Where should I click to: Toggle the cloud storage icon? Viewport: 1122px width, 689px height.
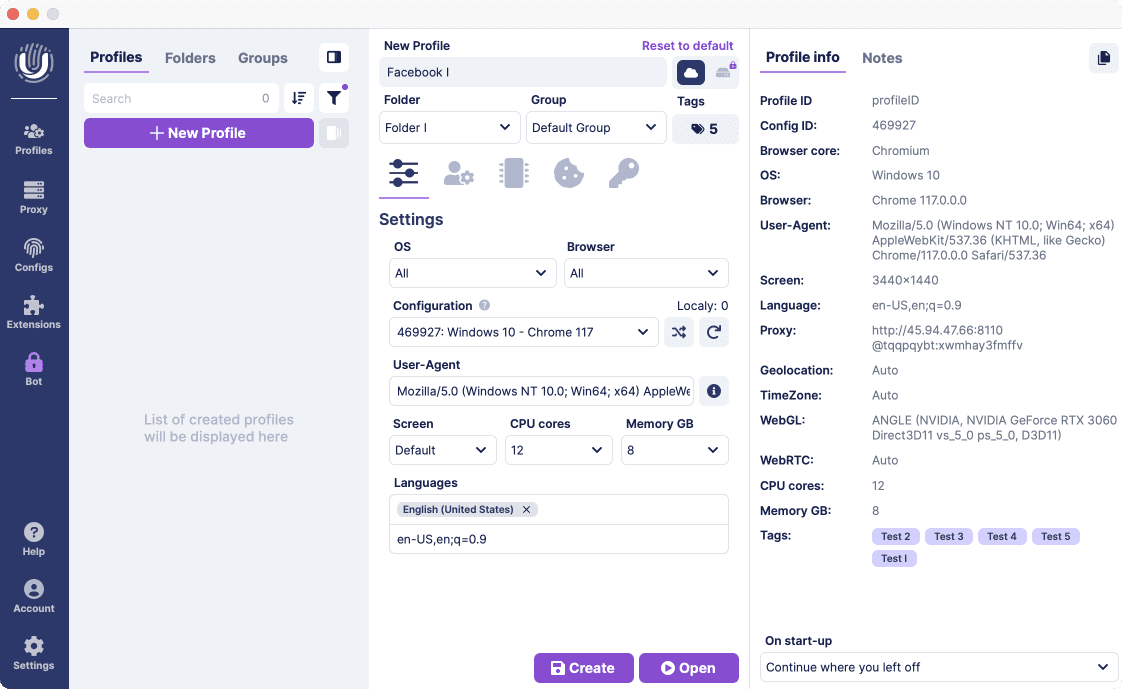(x=691, y=72)
